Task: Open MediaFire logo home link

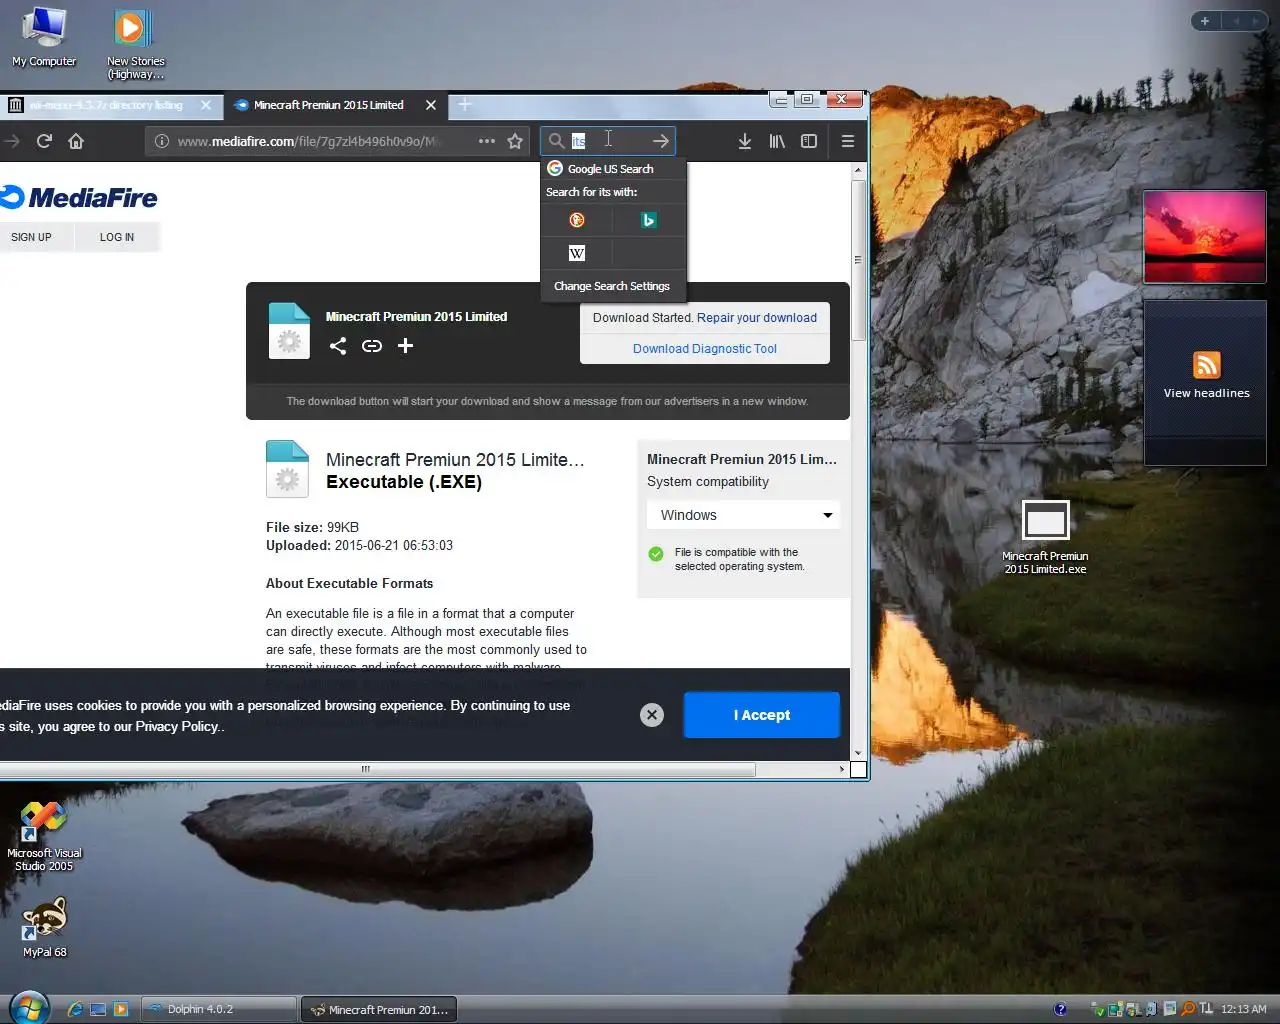Action: coord(79,198)
